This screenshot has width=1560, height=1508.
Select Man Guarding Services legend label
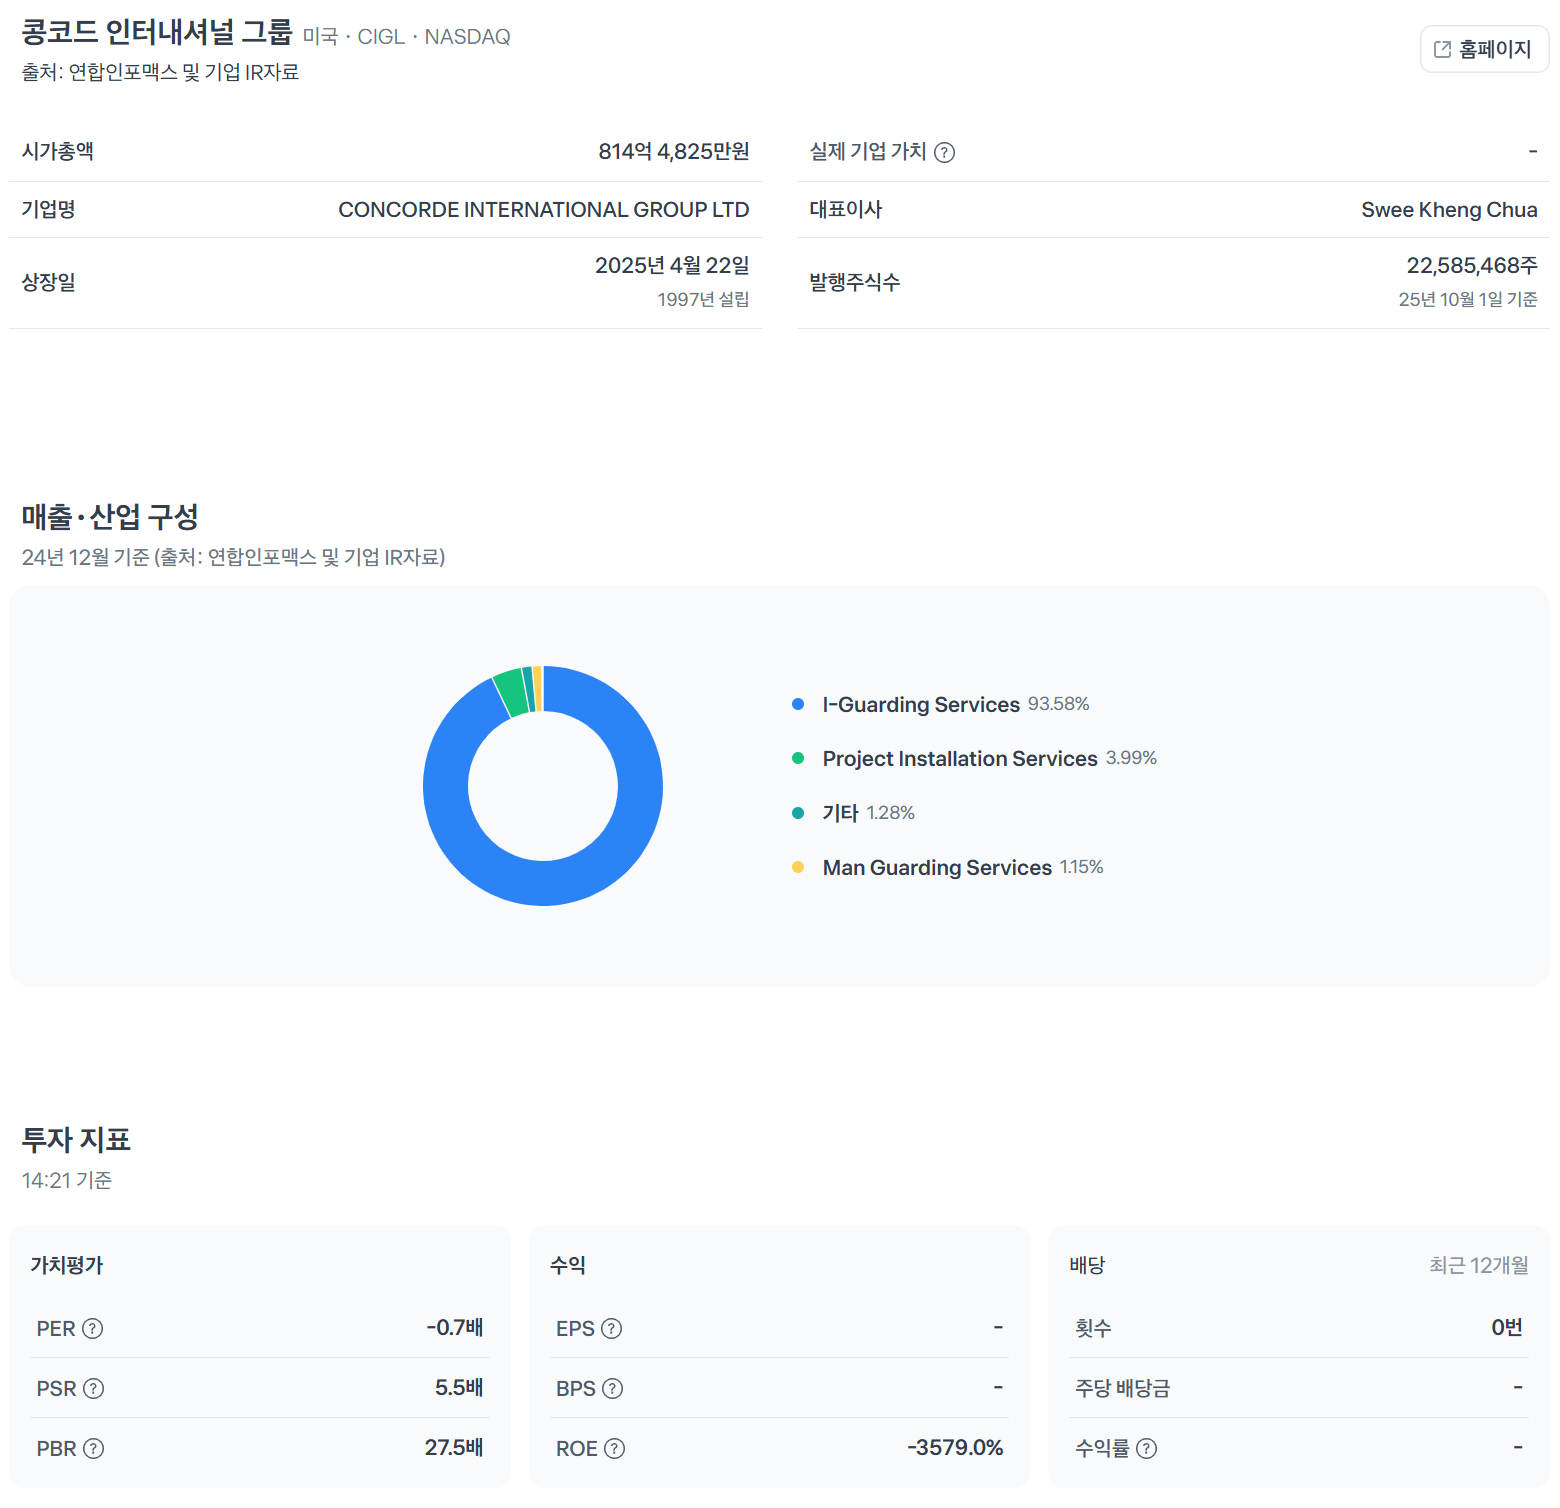click(937, 867)
